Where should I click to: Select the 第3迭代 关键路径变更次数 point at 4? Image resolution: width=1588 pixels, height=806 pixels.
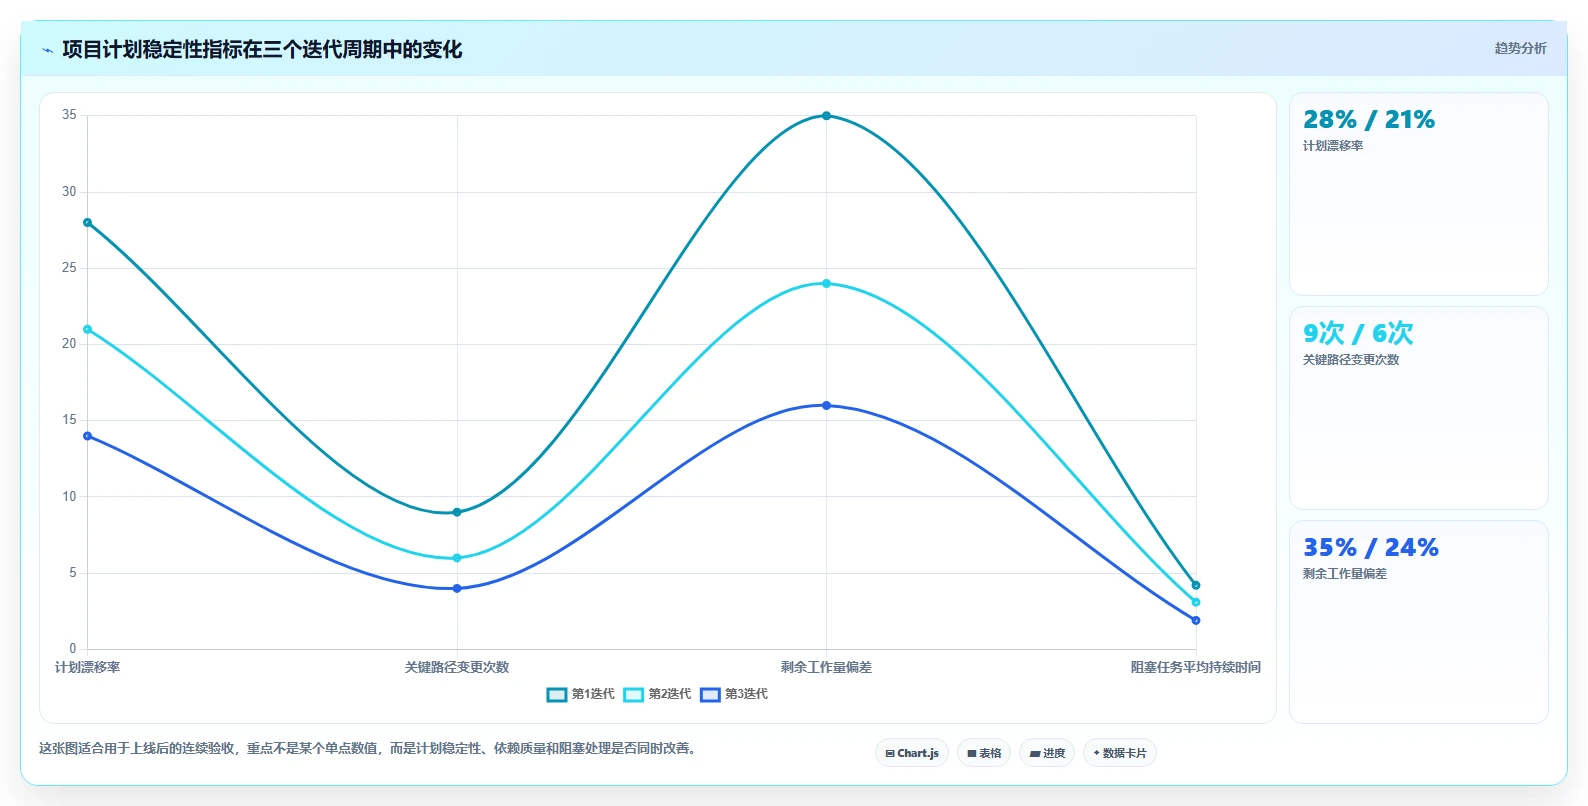pos(457,589)
